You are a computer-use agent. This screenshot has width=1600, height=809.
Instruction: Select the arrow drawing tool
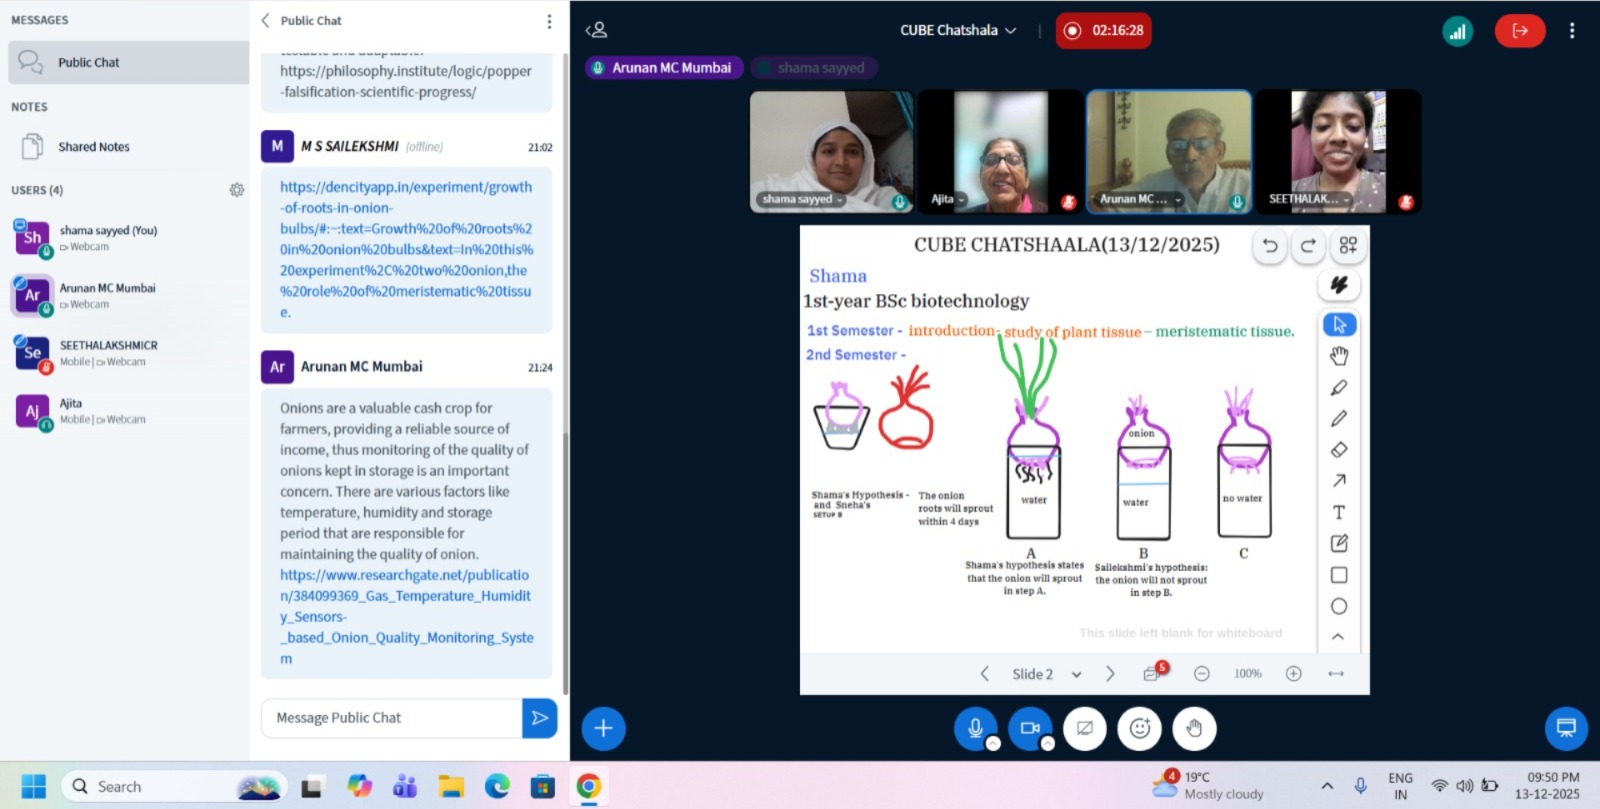click(x=1339, y=481)
